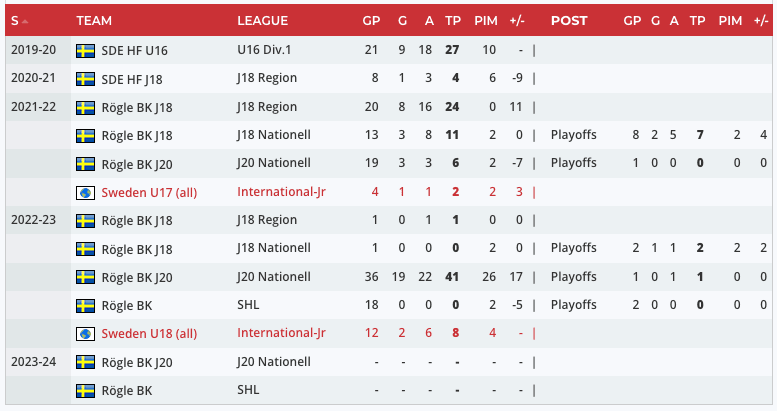Click the flag beside Rögle BK J20 in 2021-22

85,164
